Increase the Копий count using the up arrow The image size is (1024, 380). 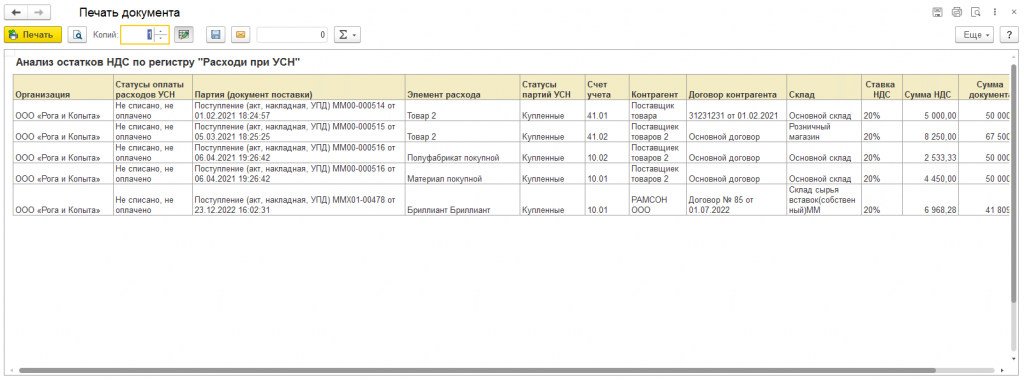161,31
